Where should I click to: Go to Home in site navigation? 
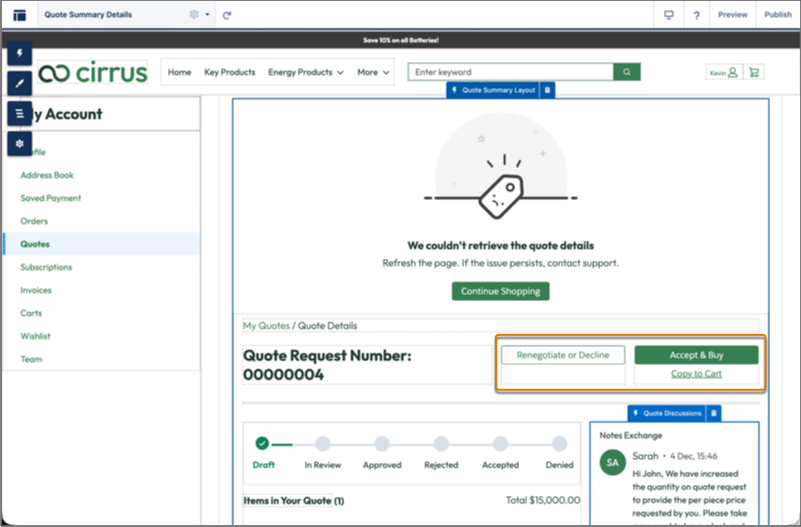coord(179,72)
